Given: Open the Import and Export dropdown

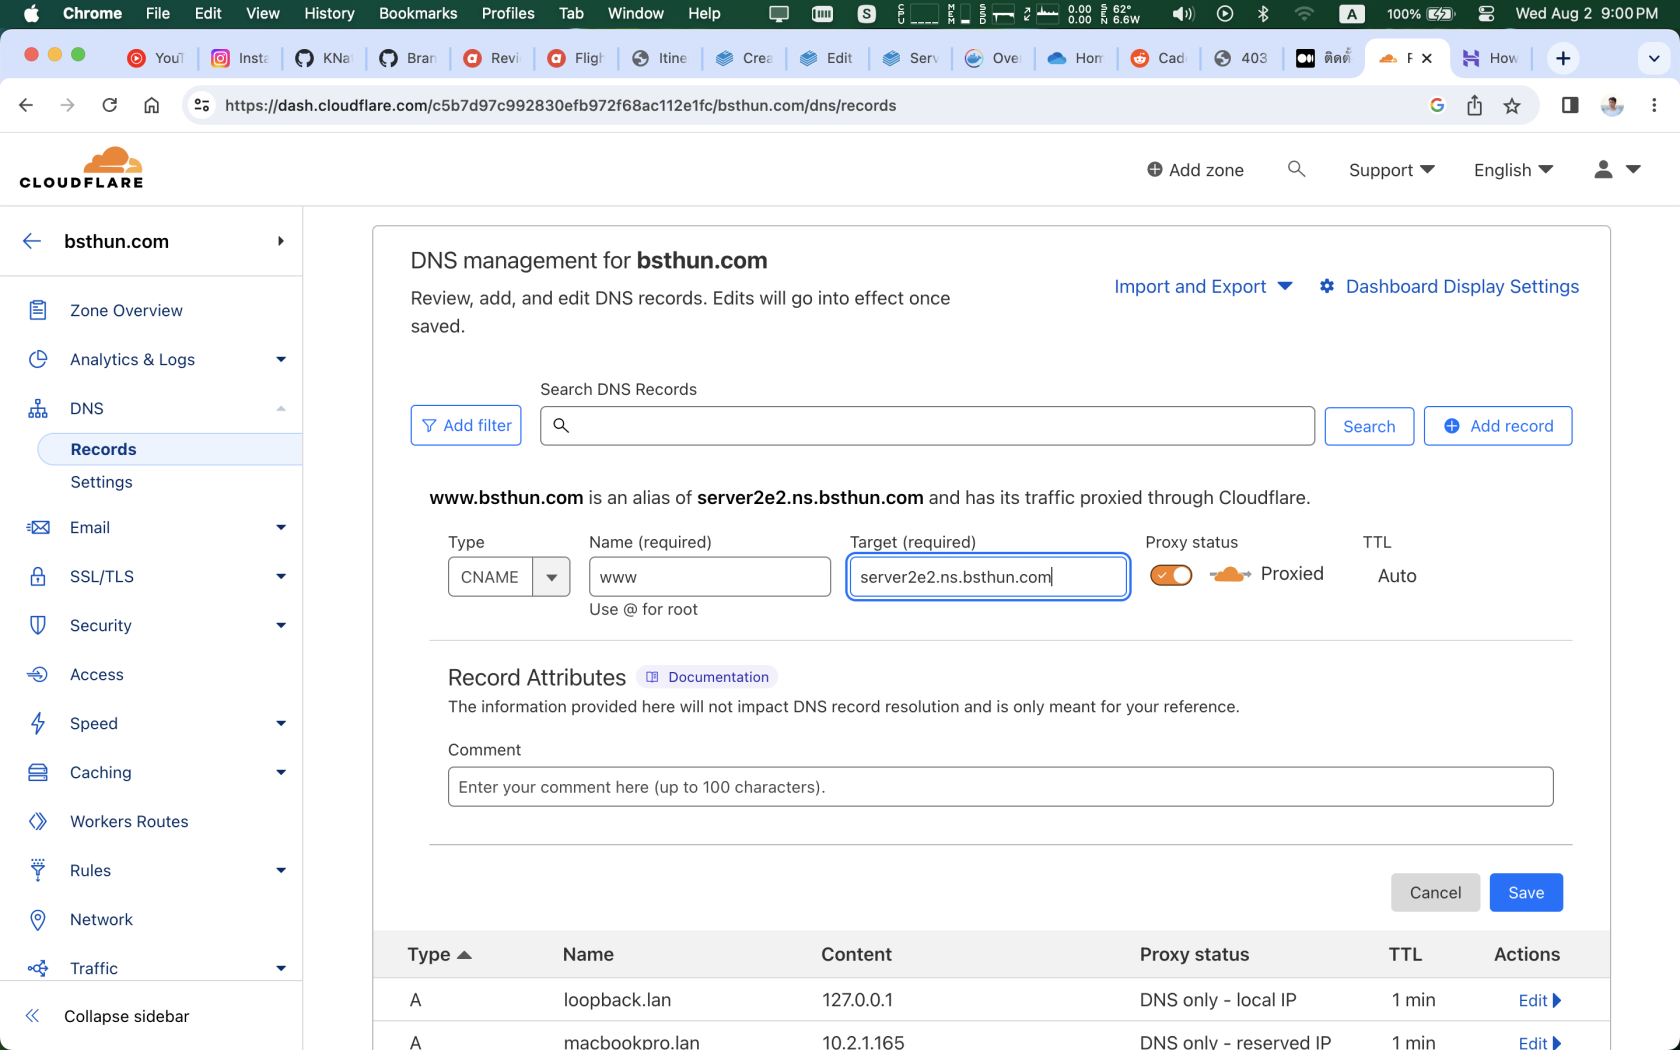Looking at the screenshot, I should coord(1203,286).
